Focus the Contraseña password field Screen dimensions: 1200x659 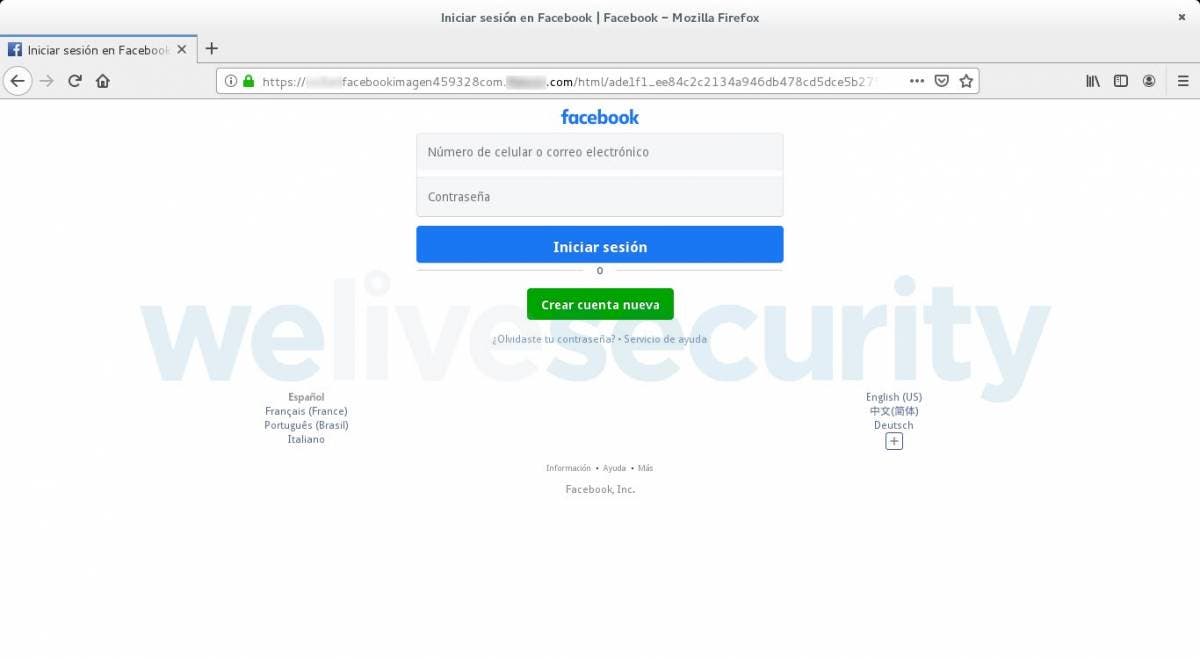(600, 197)
